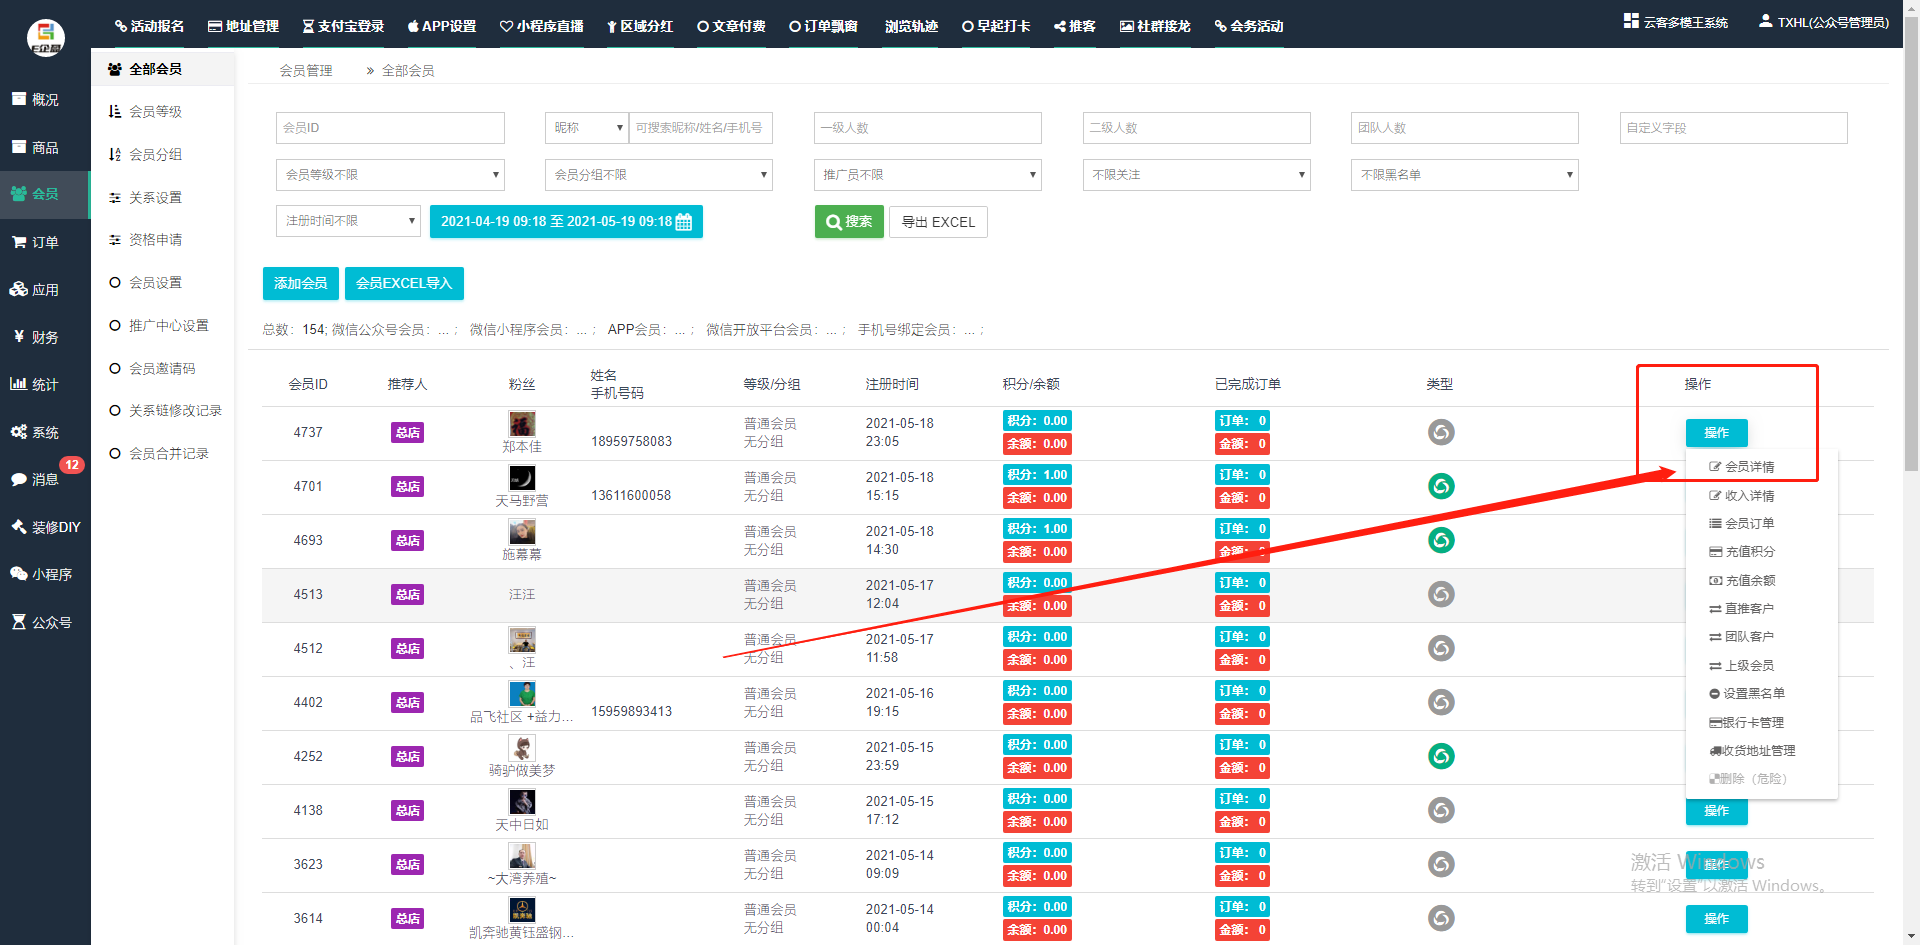Screen dimensions: 1920x945
Task: Click the green search magnifier button
Action: (848, 222)
